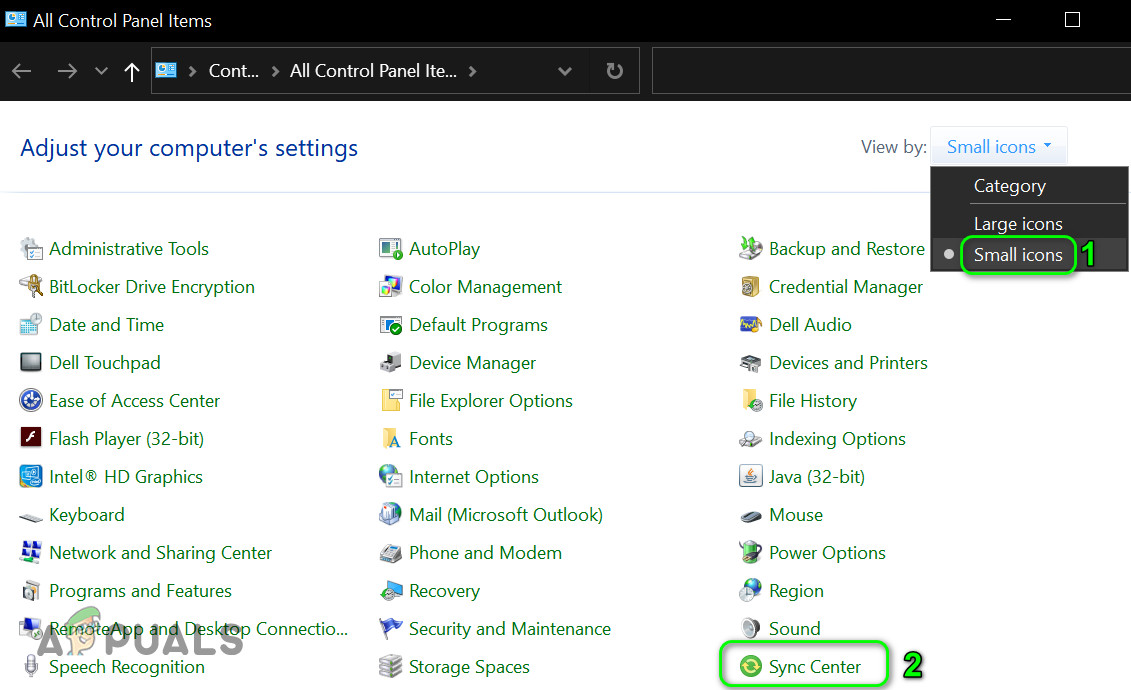Click the Device Manager icon
The height and width of the screenshot is (690, 1131).
coord(391,363)
